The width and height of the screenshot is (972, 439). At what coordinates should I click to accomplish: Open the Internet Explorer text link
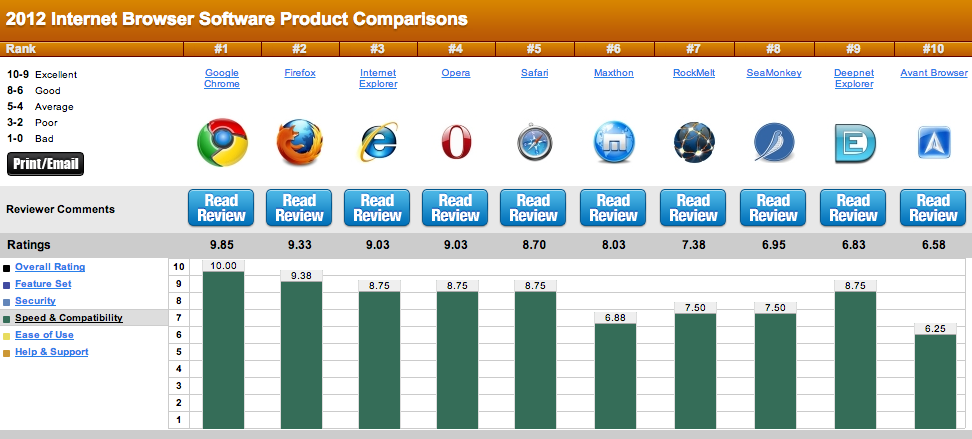378,78
